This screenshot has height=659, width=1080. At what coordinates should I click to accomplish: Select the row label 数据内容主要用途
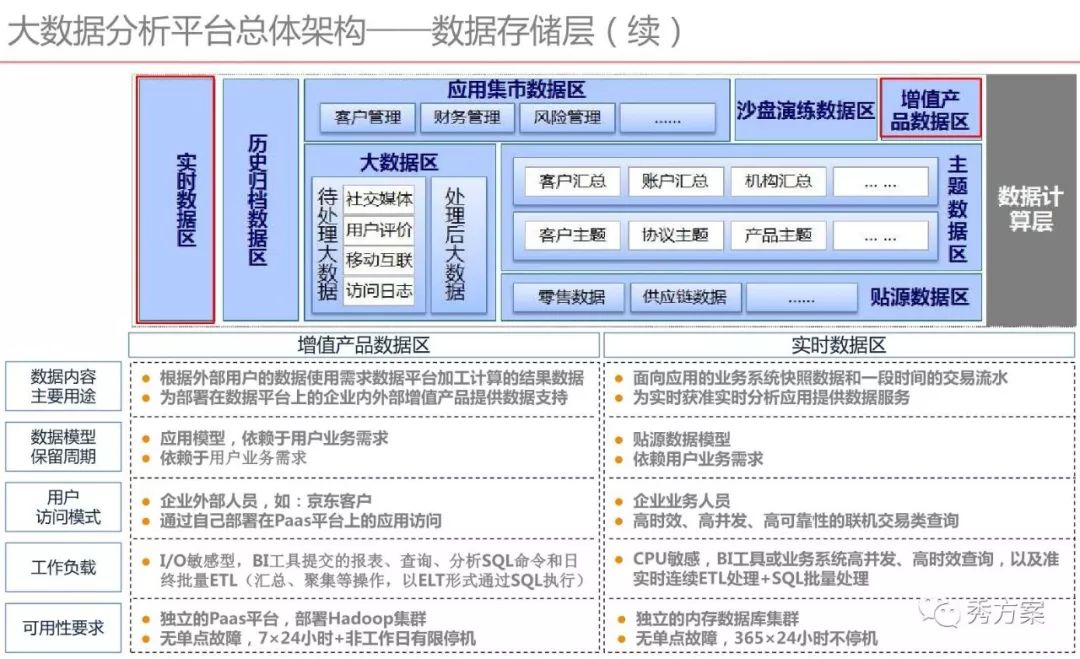point(63,386)
